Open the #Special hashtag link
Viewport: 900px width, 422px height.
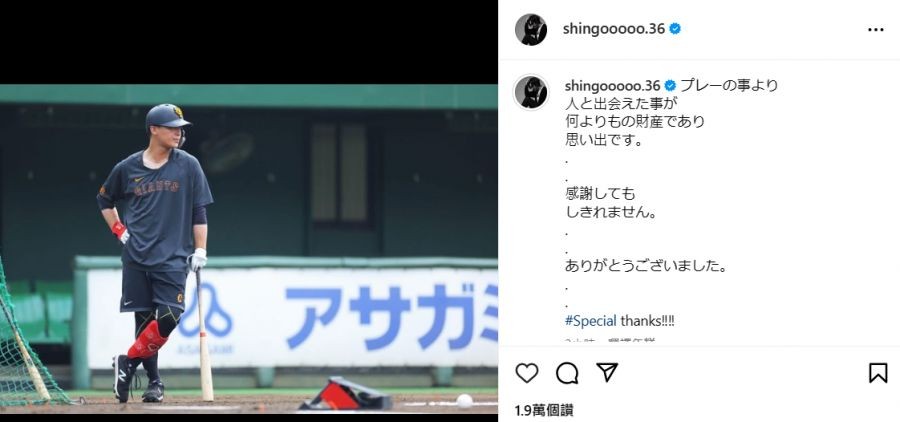[591, 321]
